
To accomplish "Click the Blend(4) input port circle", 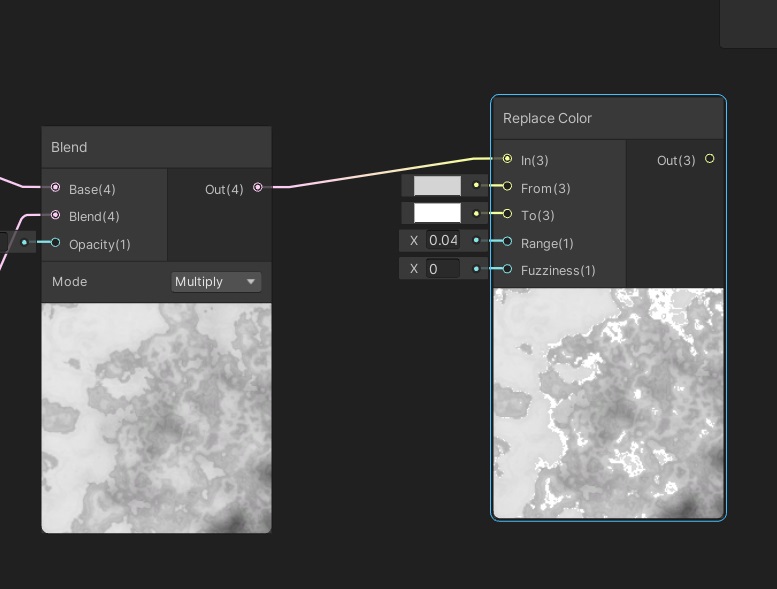I will click(55, 215).
